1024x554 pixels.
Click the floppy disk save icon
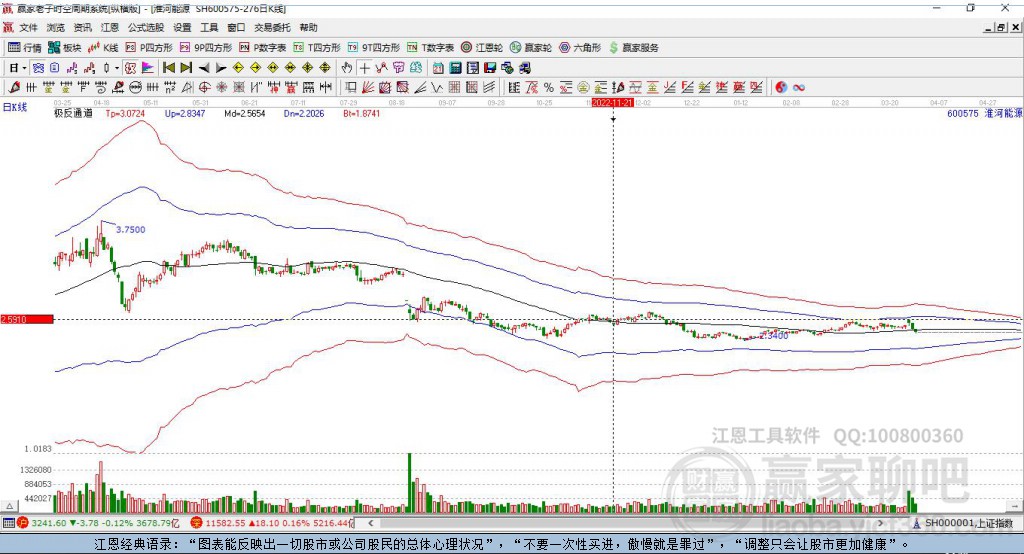pyautogui.click(x=490, y=68)
